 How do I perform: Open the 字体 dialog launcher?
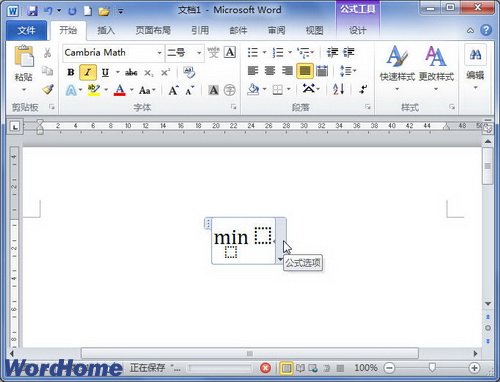click(234, 107)
